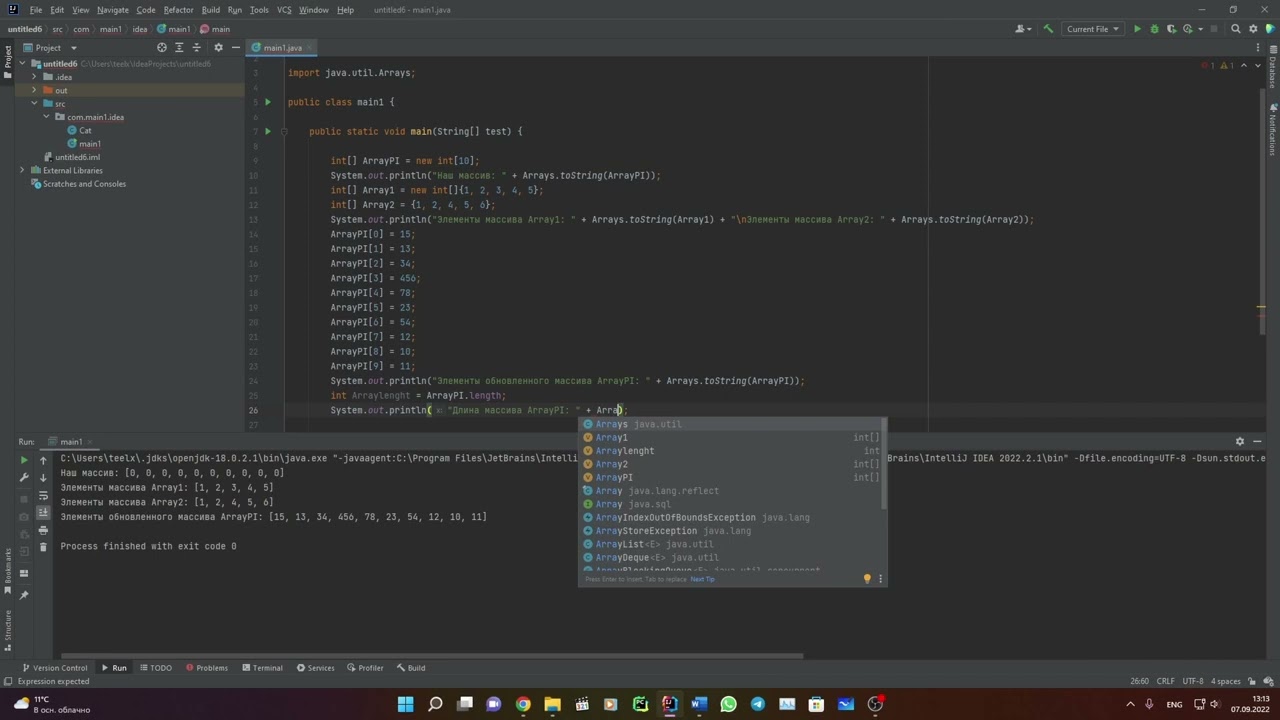Open Project panel gear options
The height and width of the screenshot is (720, 1280).
pos(217,47)
